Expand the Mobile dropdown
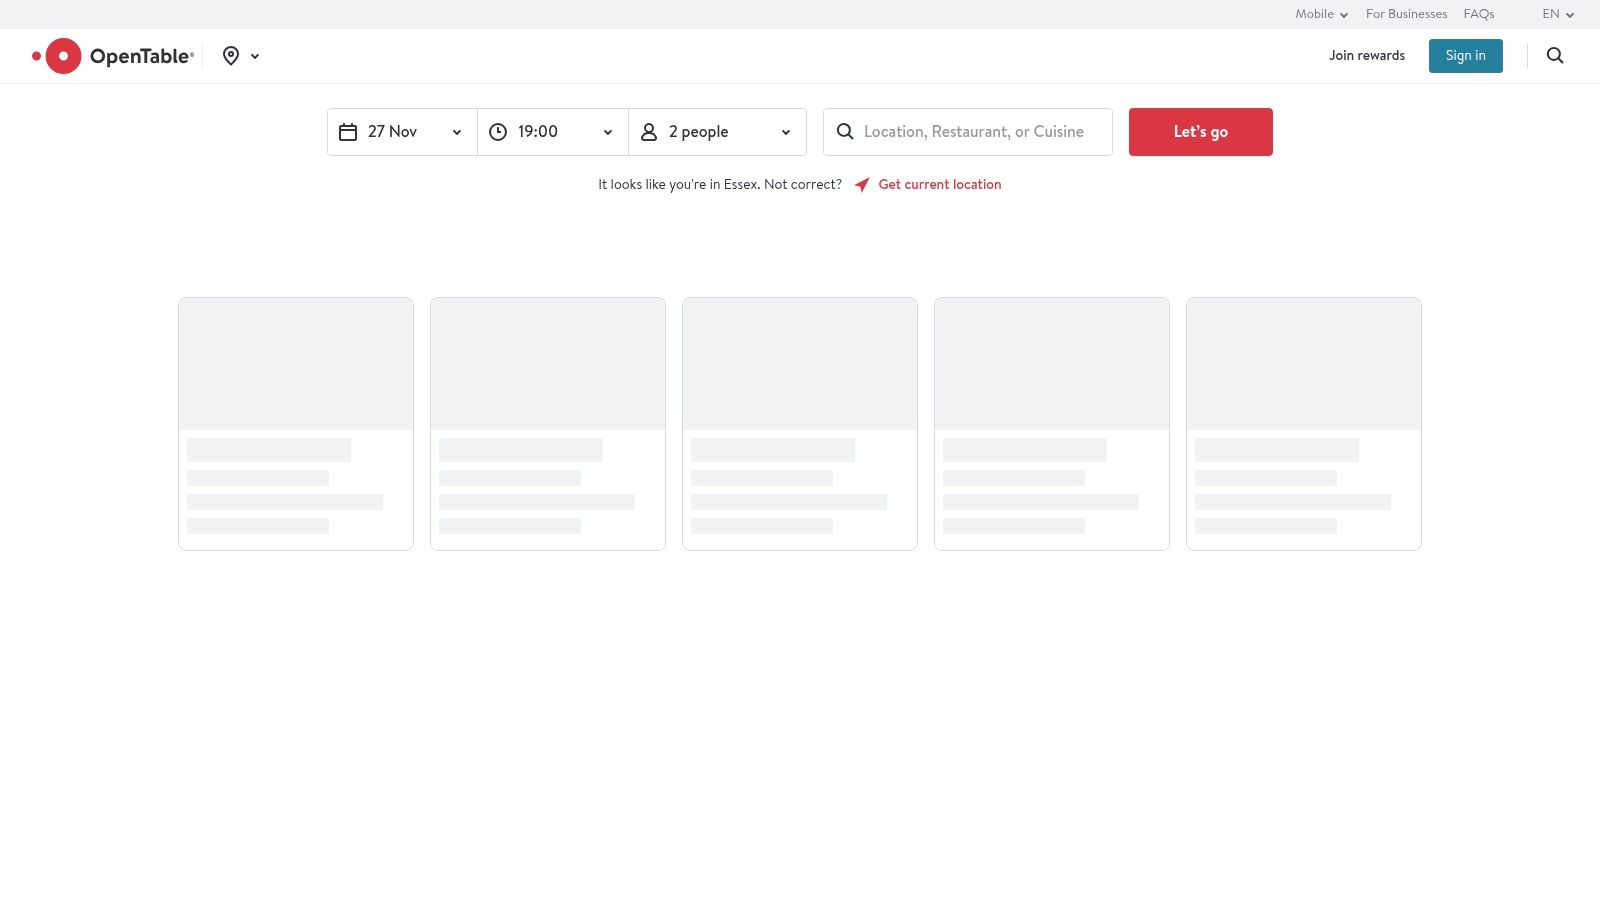Image resolution: width=1600 pixels, height=900 pixels. 1321,14
